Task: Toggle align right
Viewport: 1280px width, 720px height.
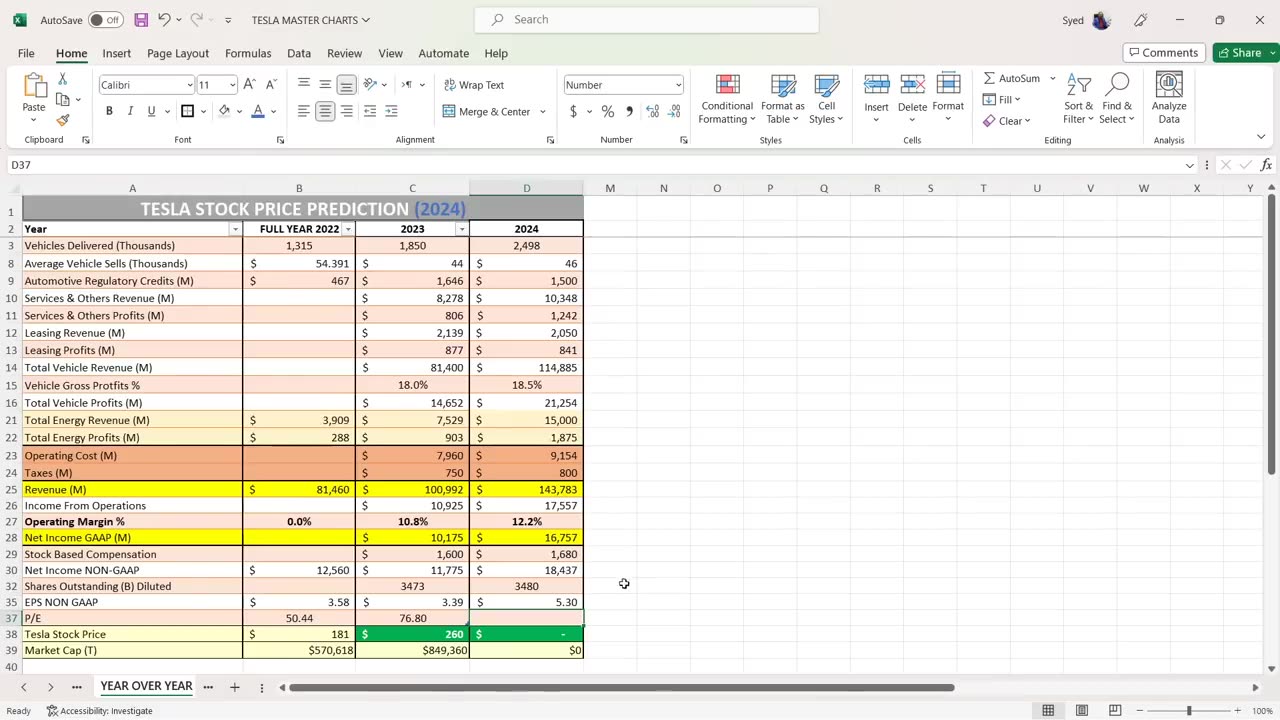Action: (347, 111)
